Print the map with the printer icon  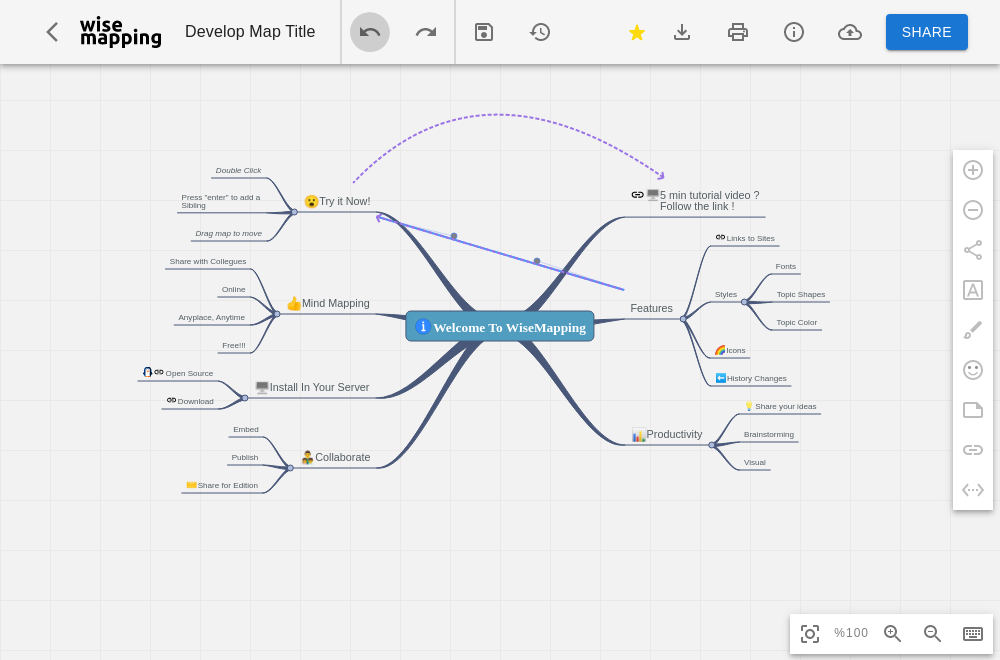738,32
